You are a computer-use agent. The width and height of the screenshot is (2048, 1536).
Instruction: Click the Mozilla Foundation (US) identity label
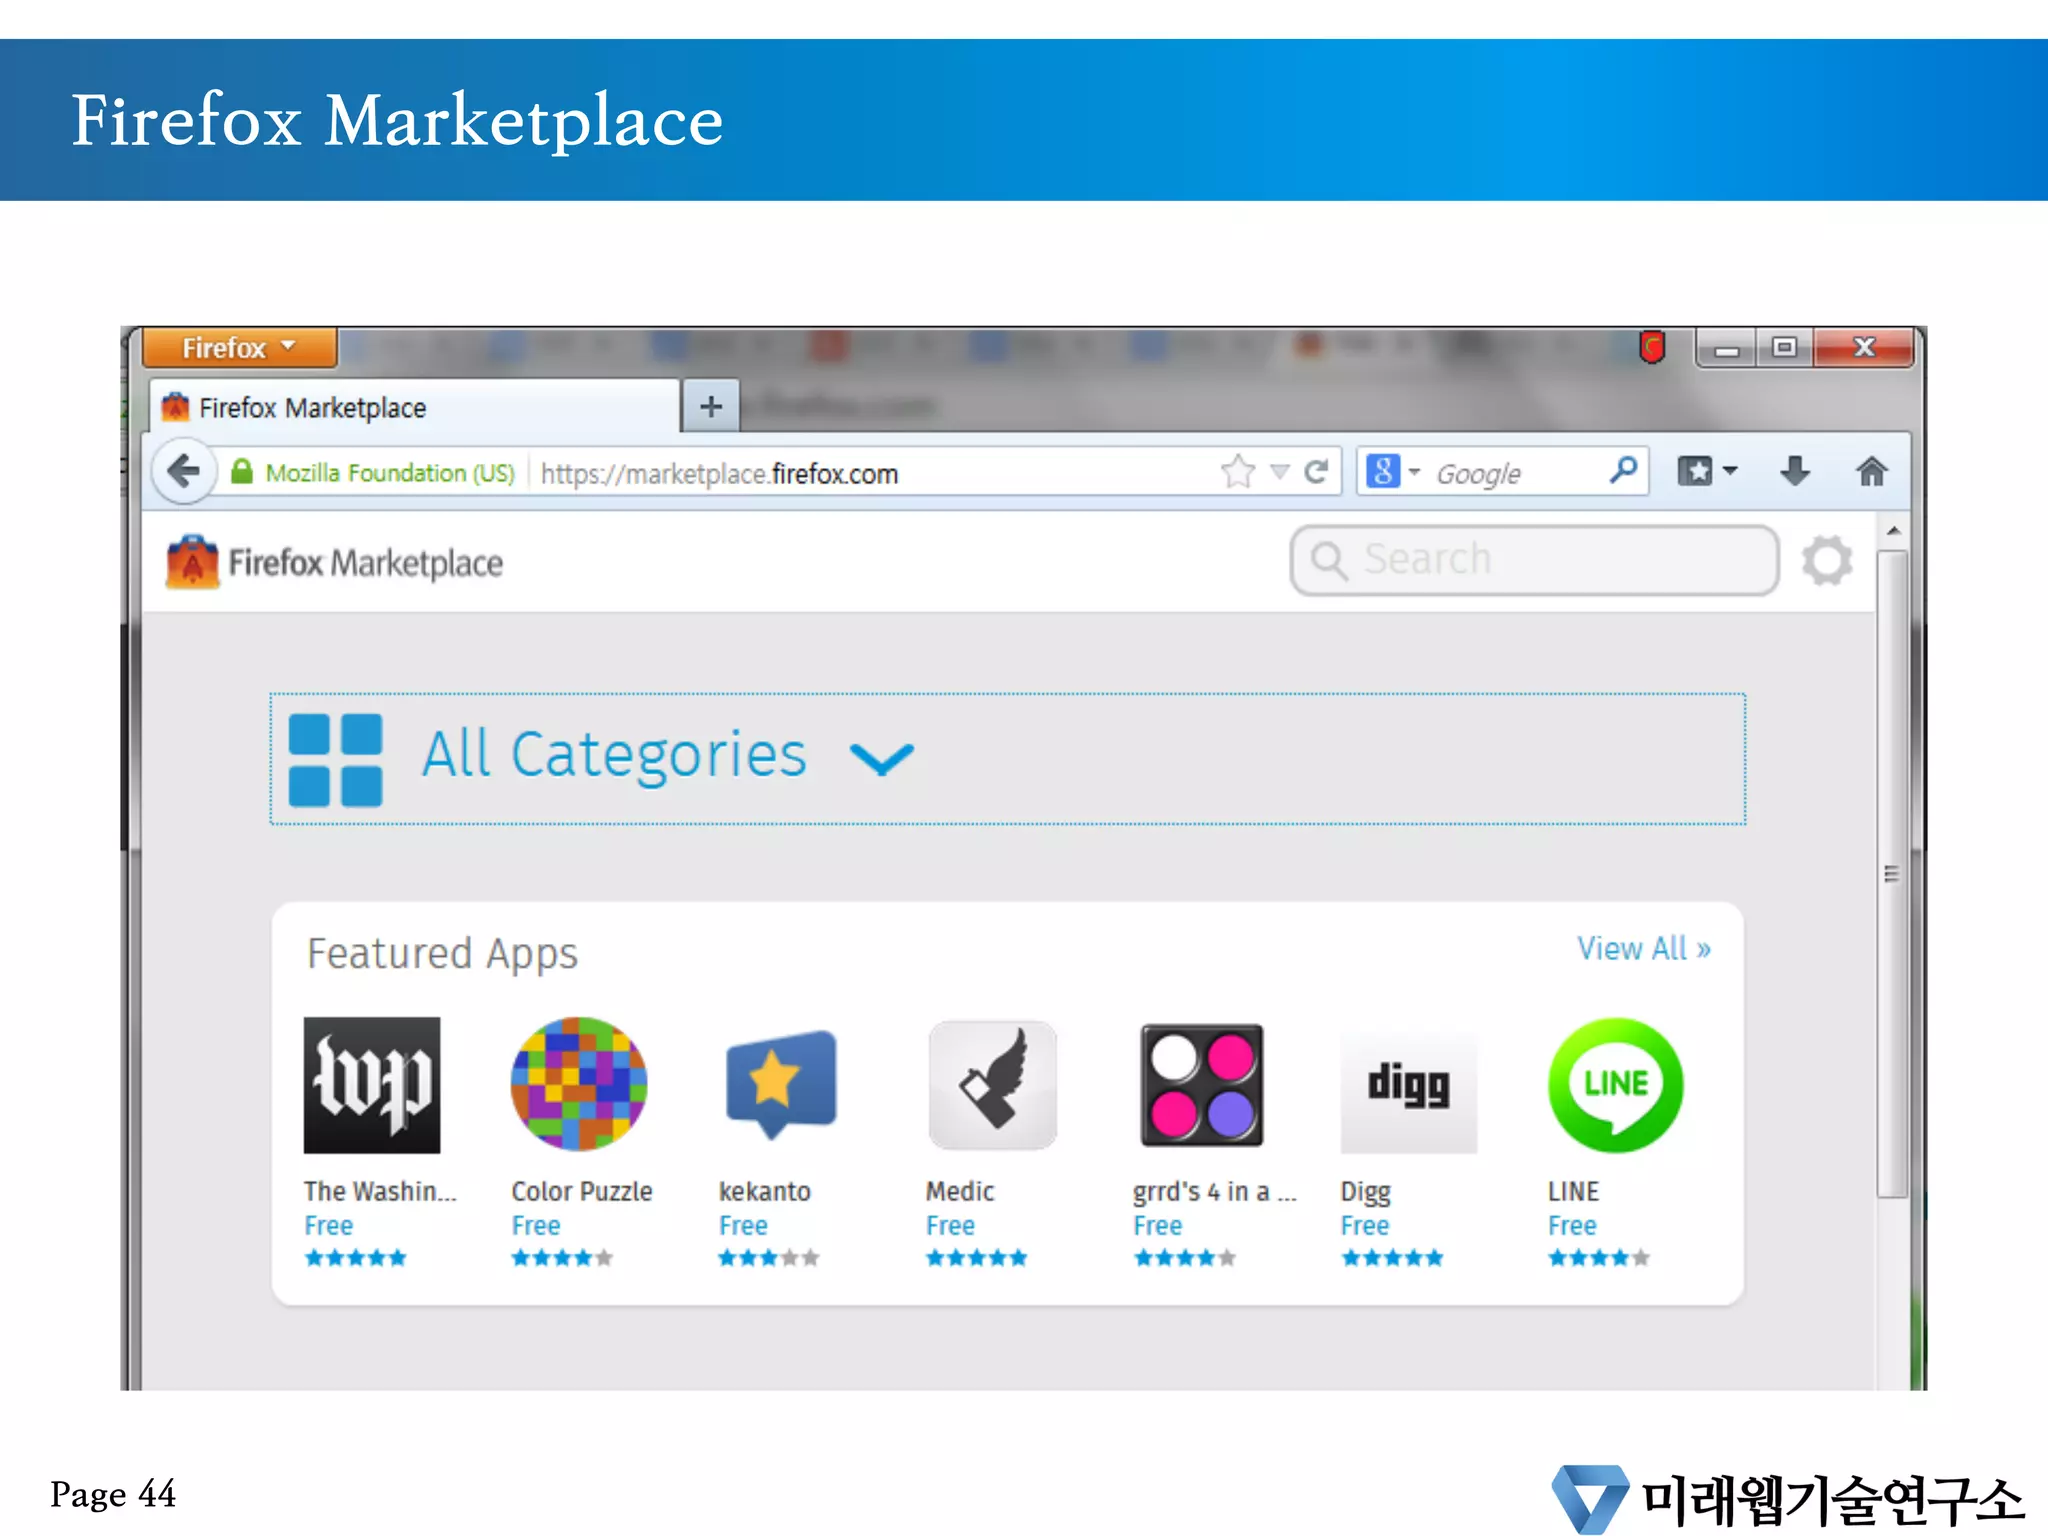390,473
